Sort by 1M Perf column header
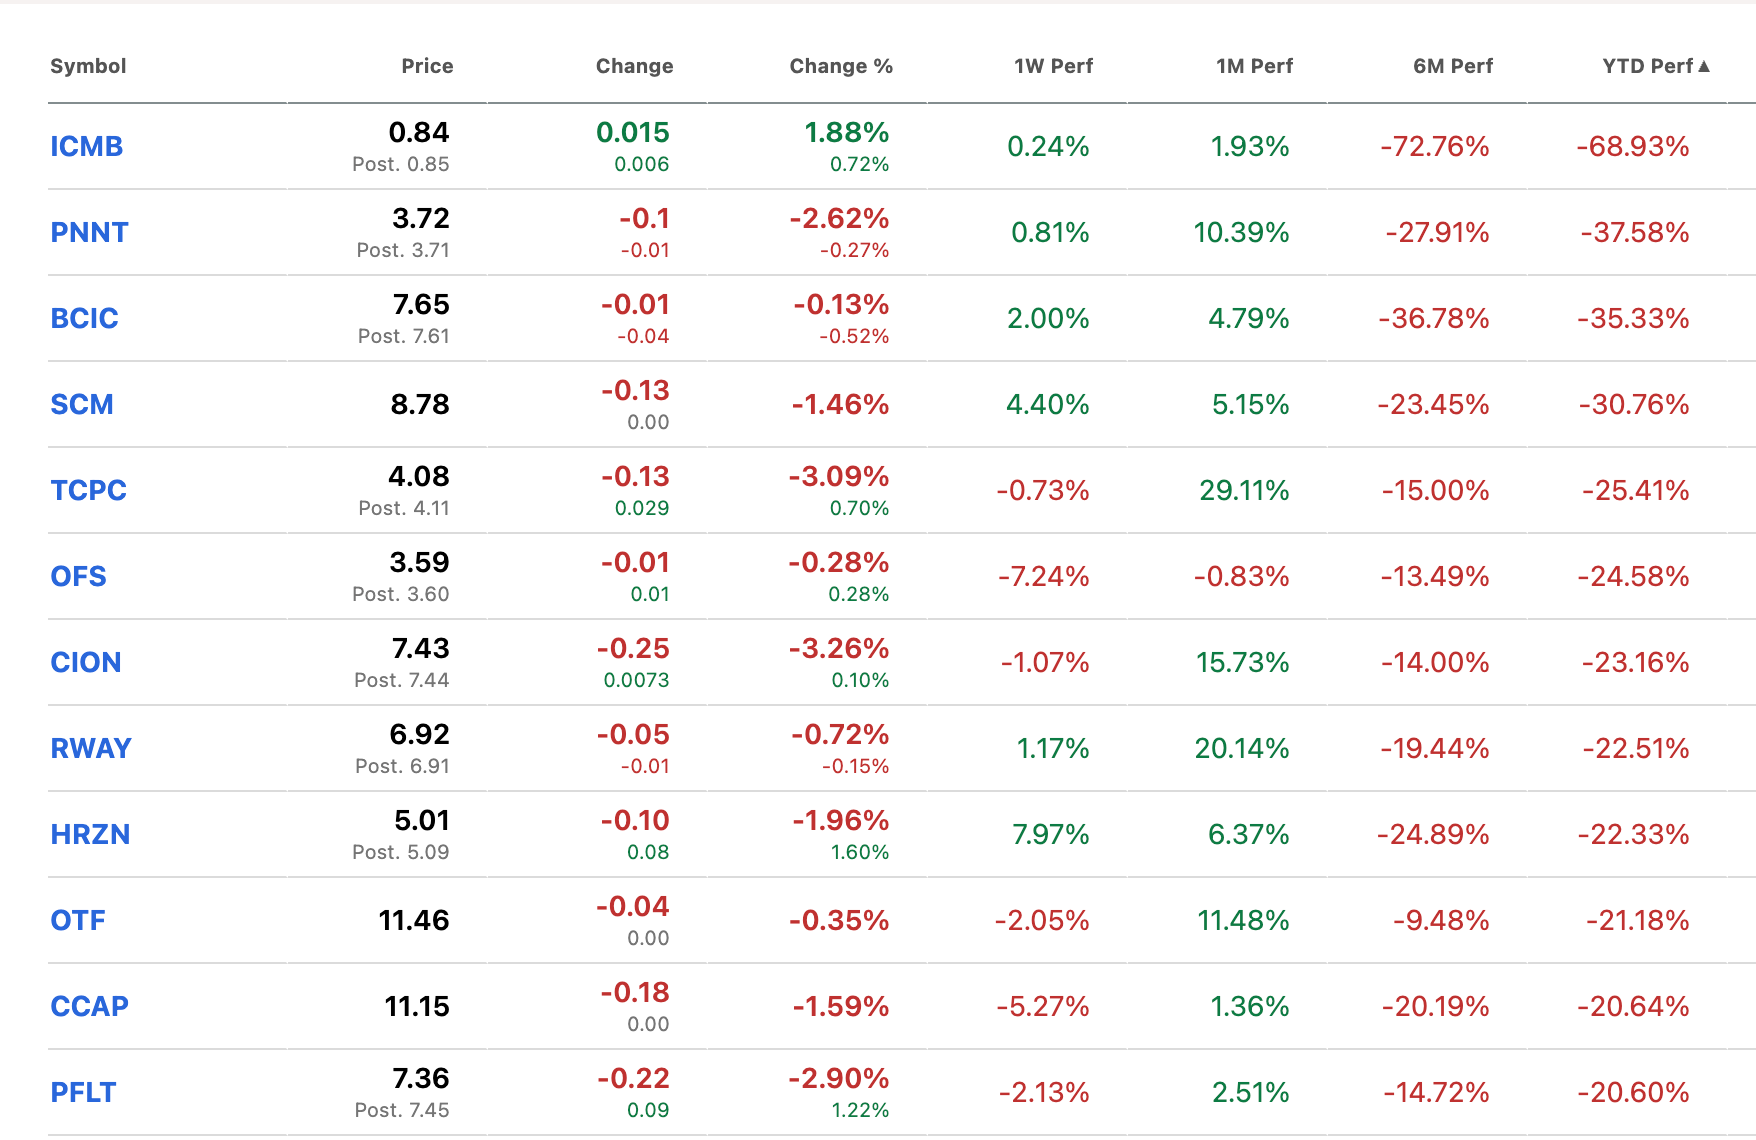The width and height of the screenshot is (1756, 1140). click(1254, 66)
